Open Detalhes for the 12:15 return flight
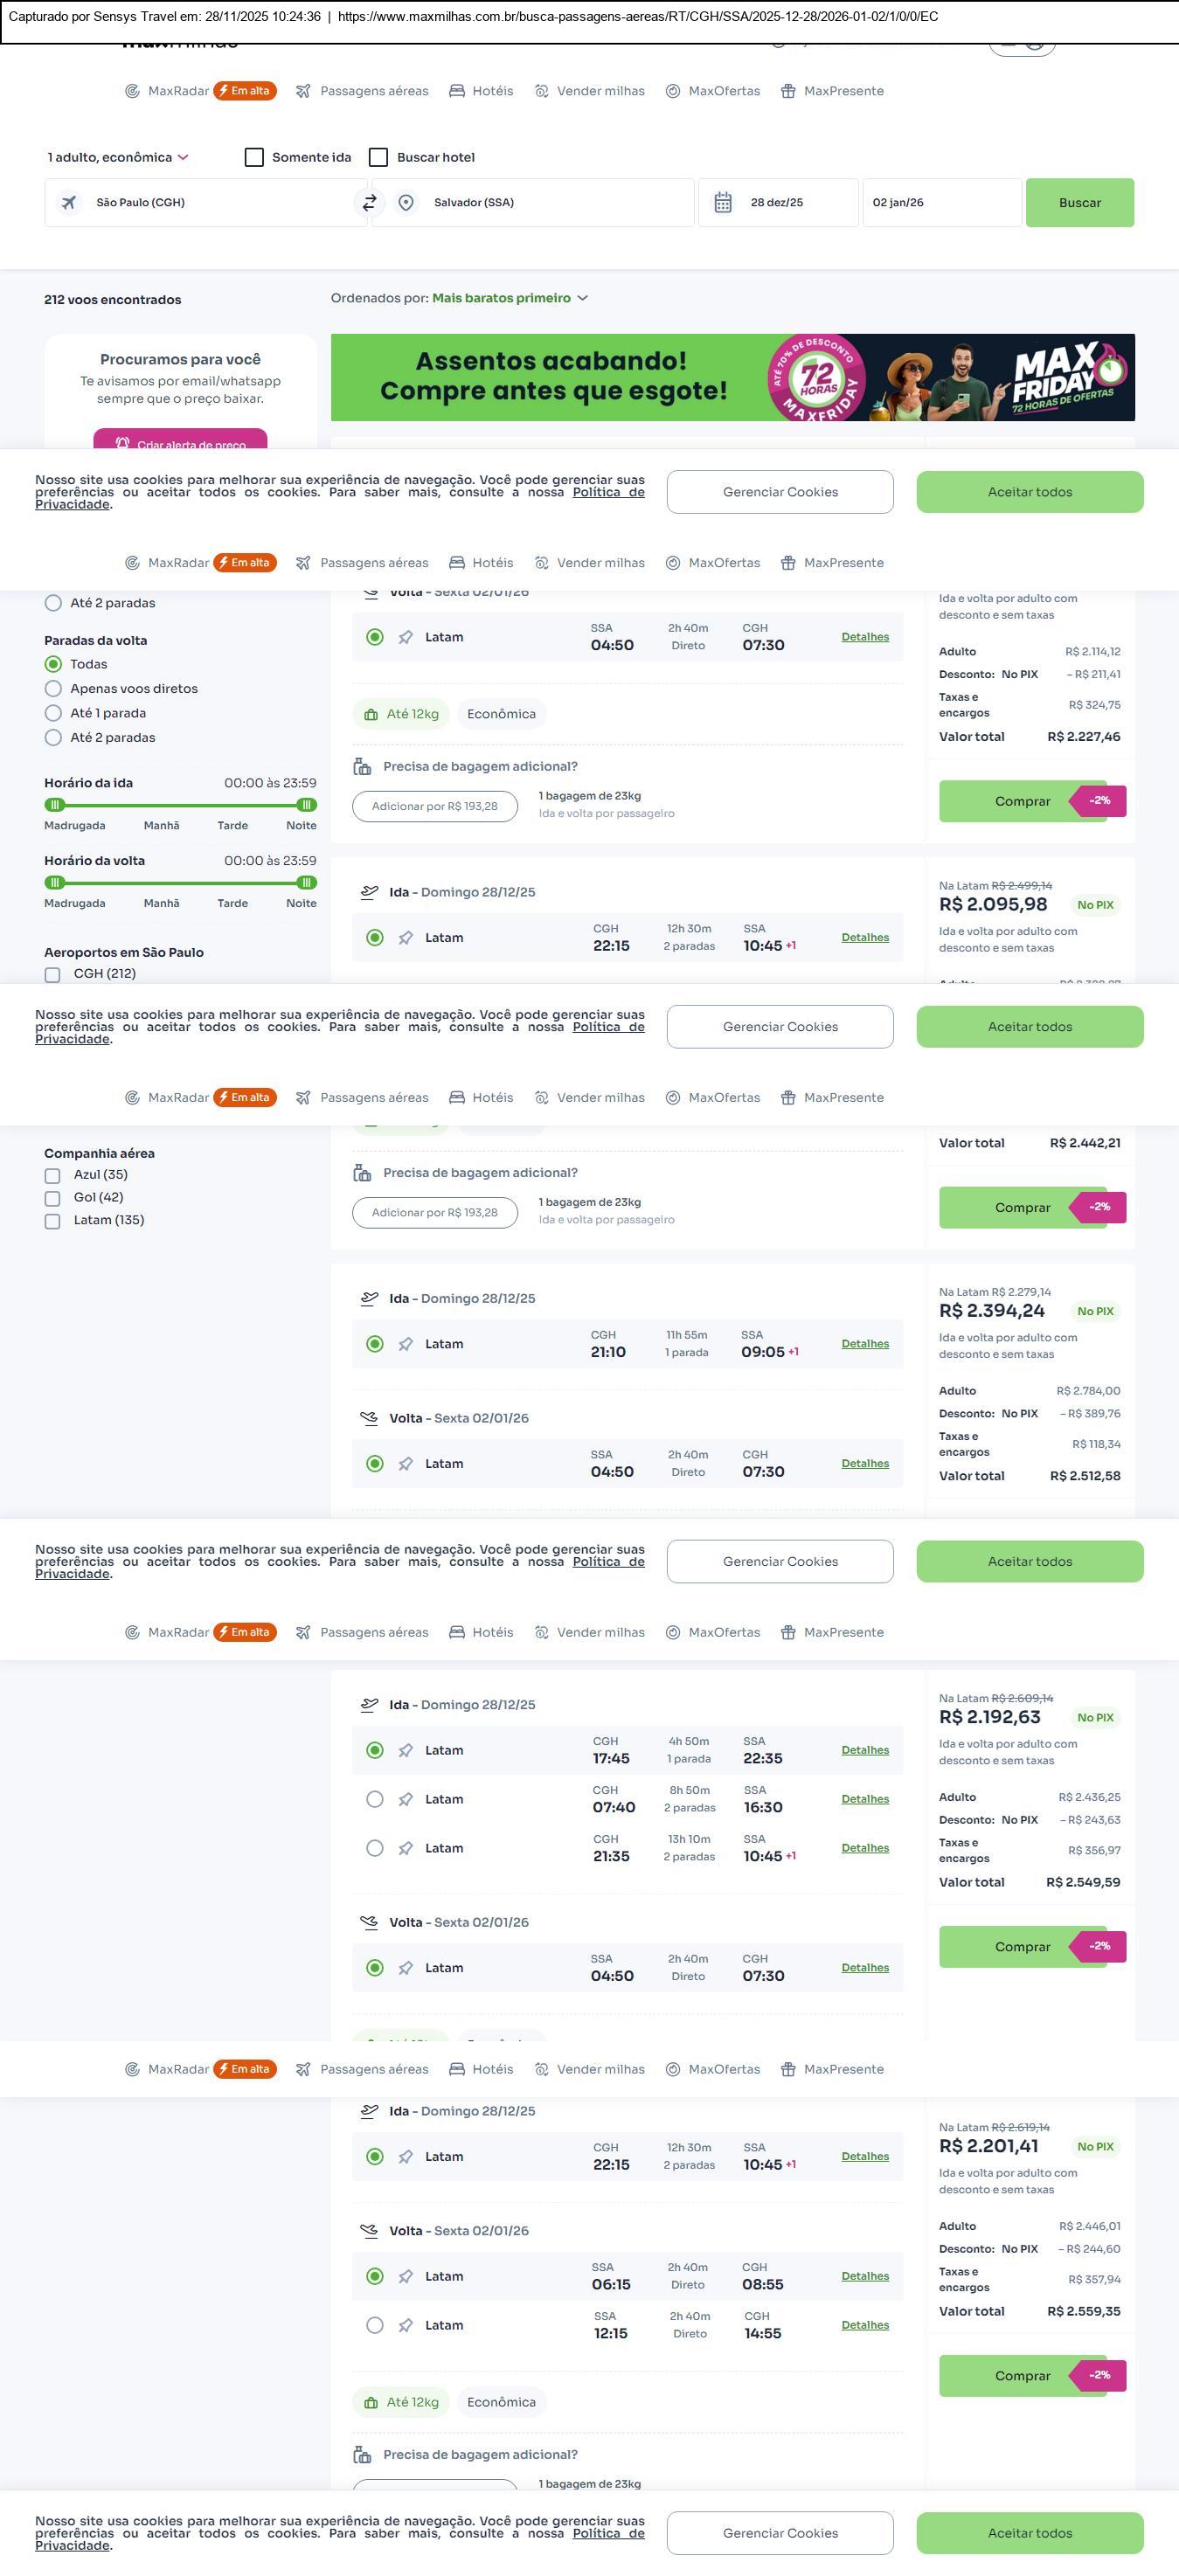The height and width of the screenshot is (2576, 1179). [x=864, y=2325]
